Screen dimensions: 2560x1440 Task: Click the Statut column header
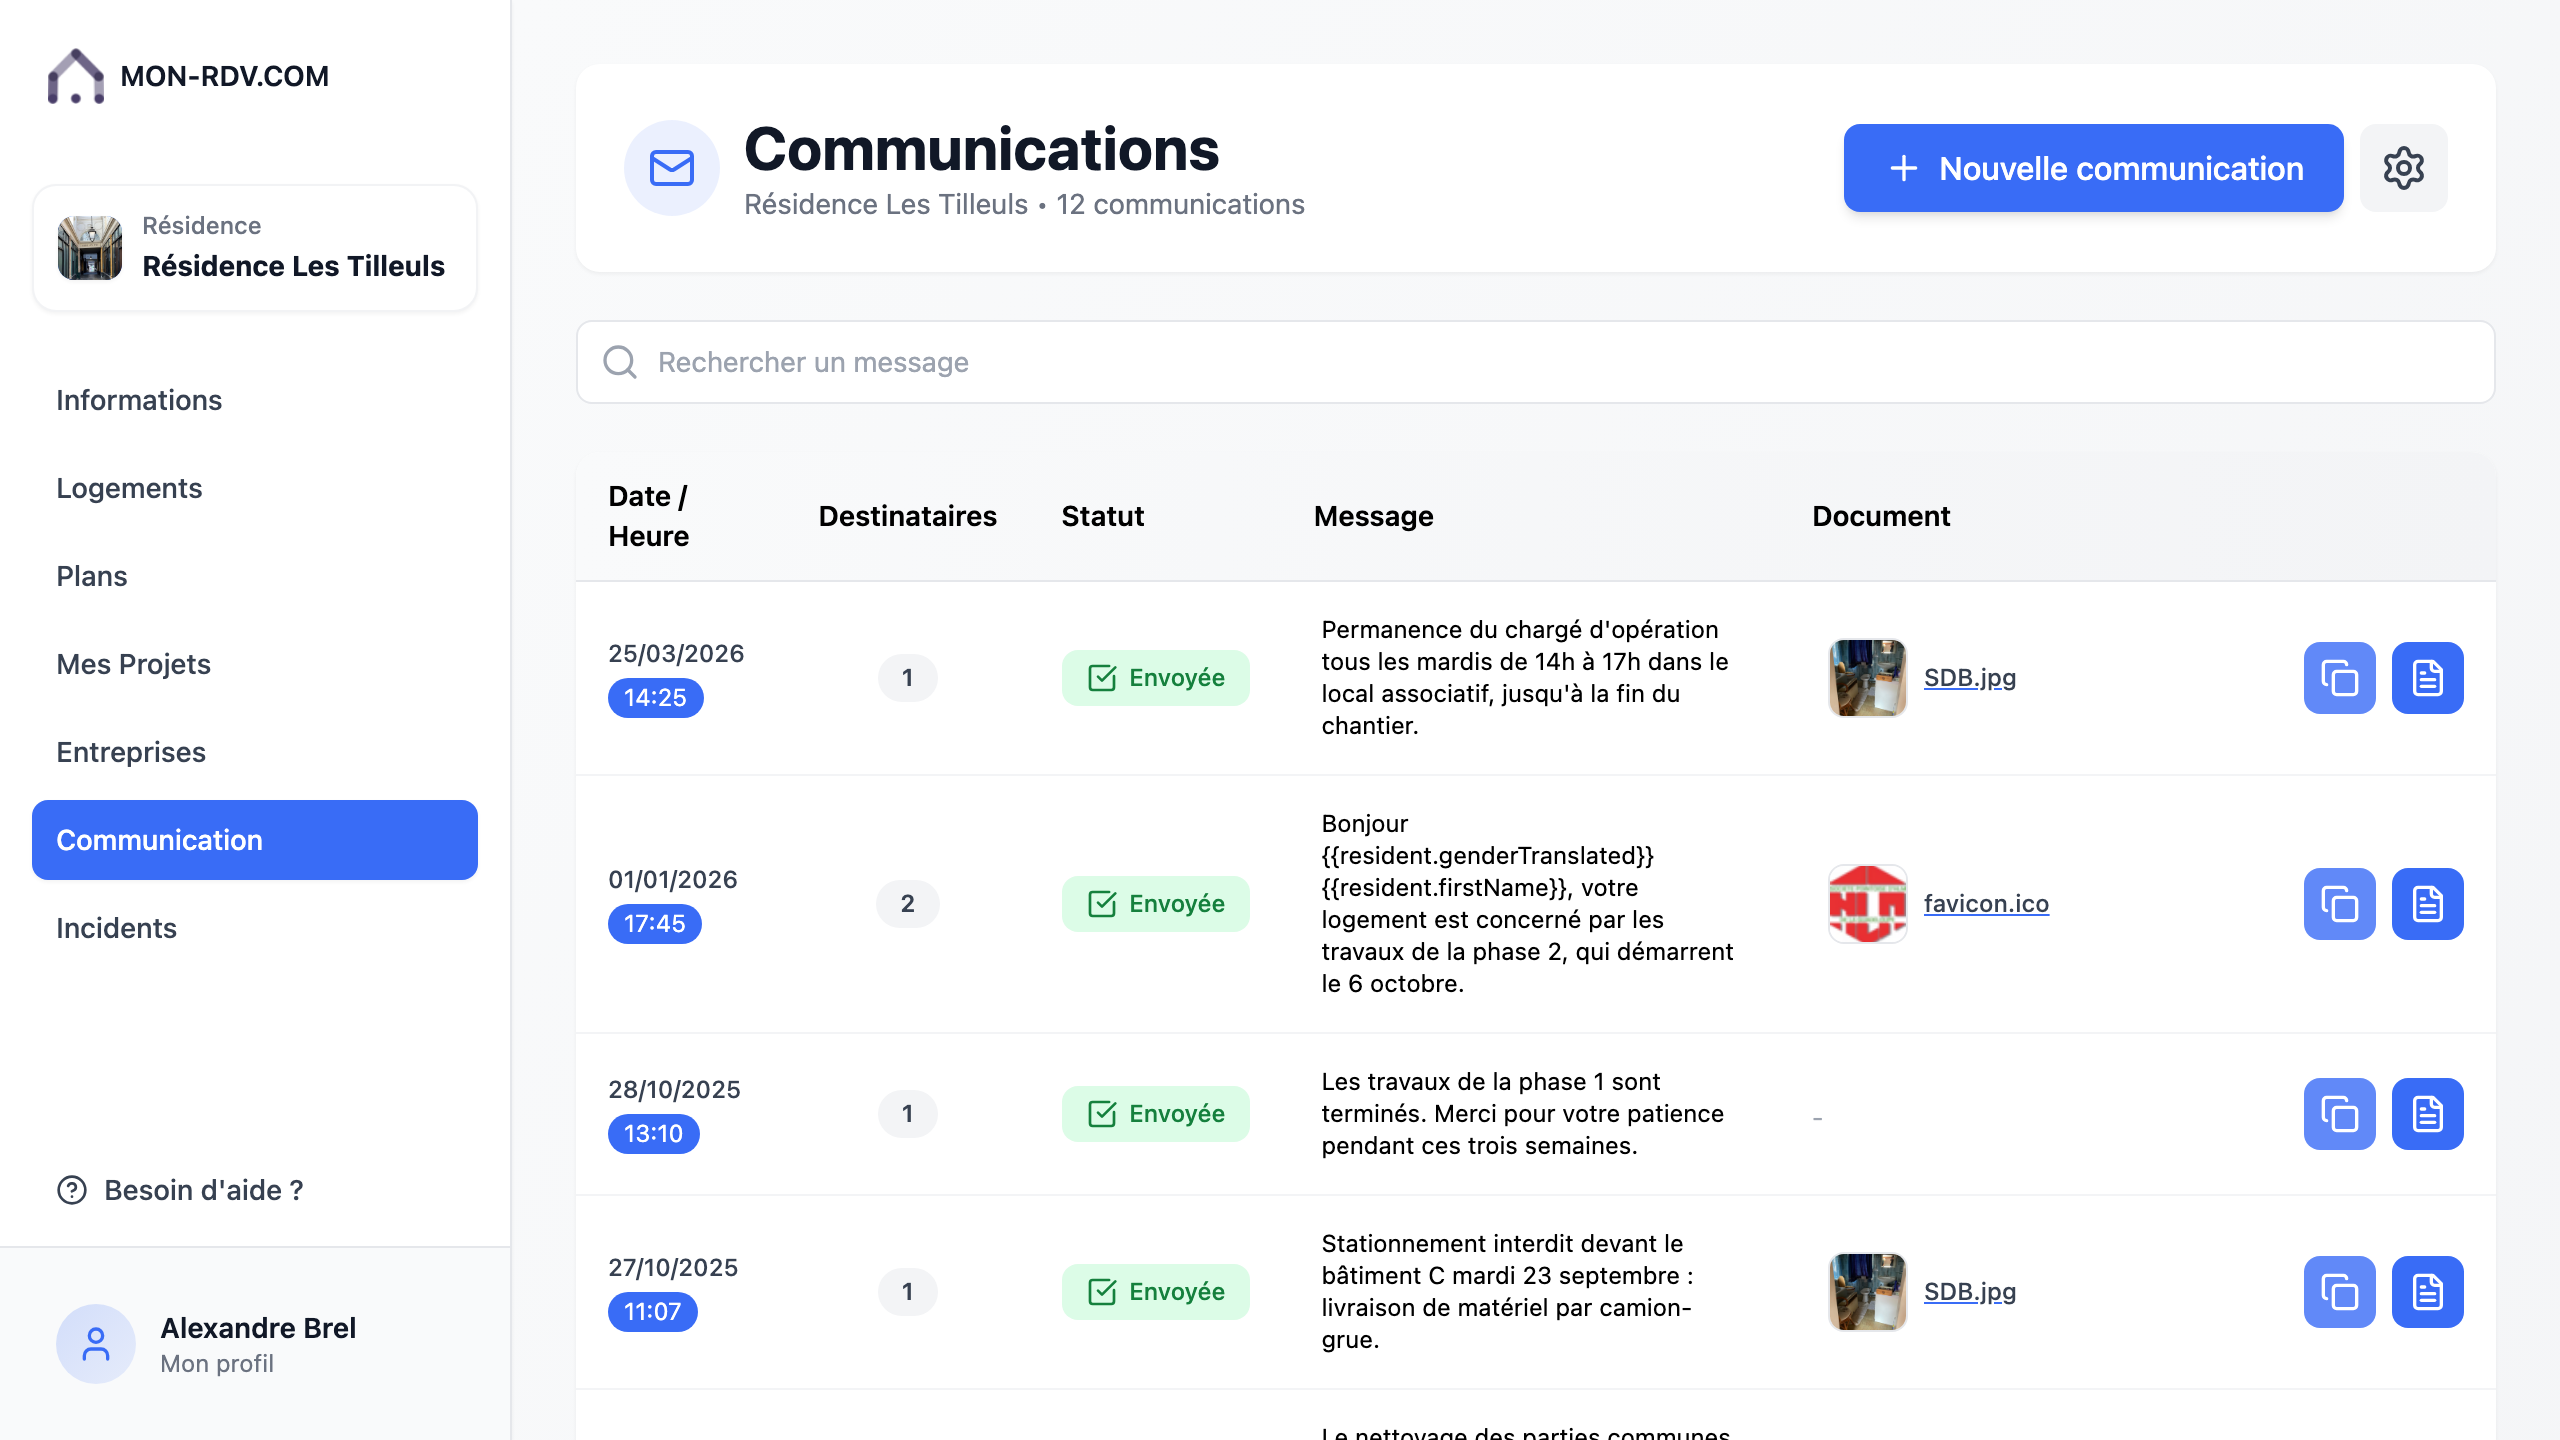pos(1102,516)
